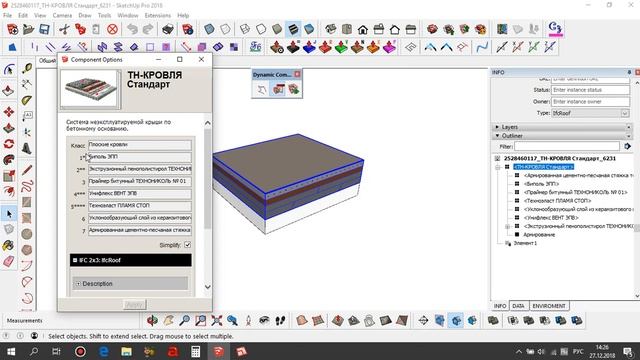
Task: Select the Orbit tool in bottom toolbar
Action: click(x=152, y=320)
